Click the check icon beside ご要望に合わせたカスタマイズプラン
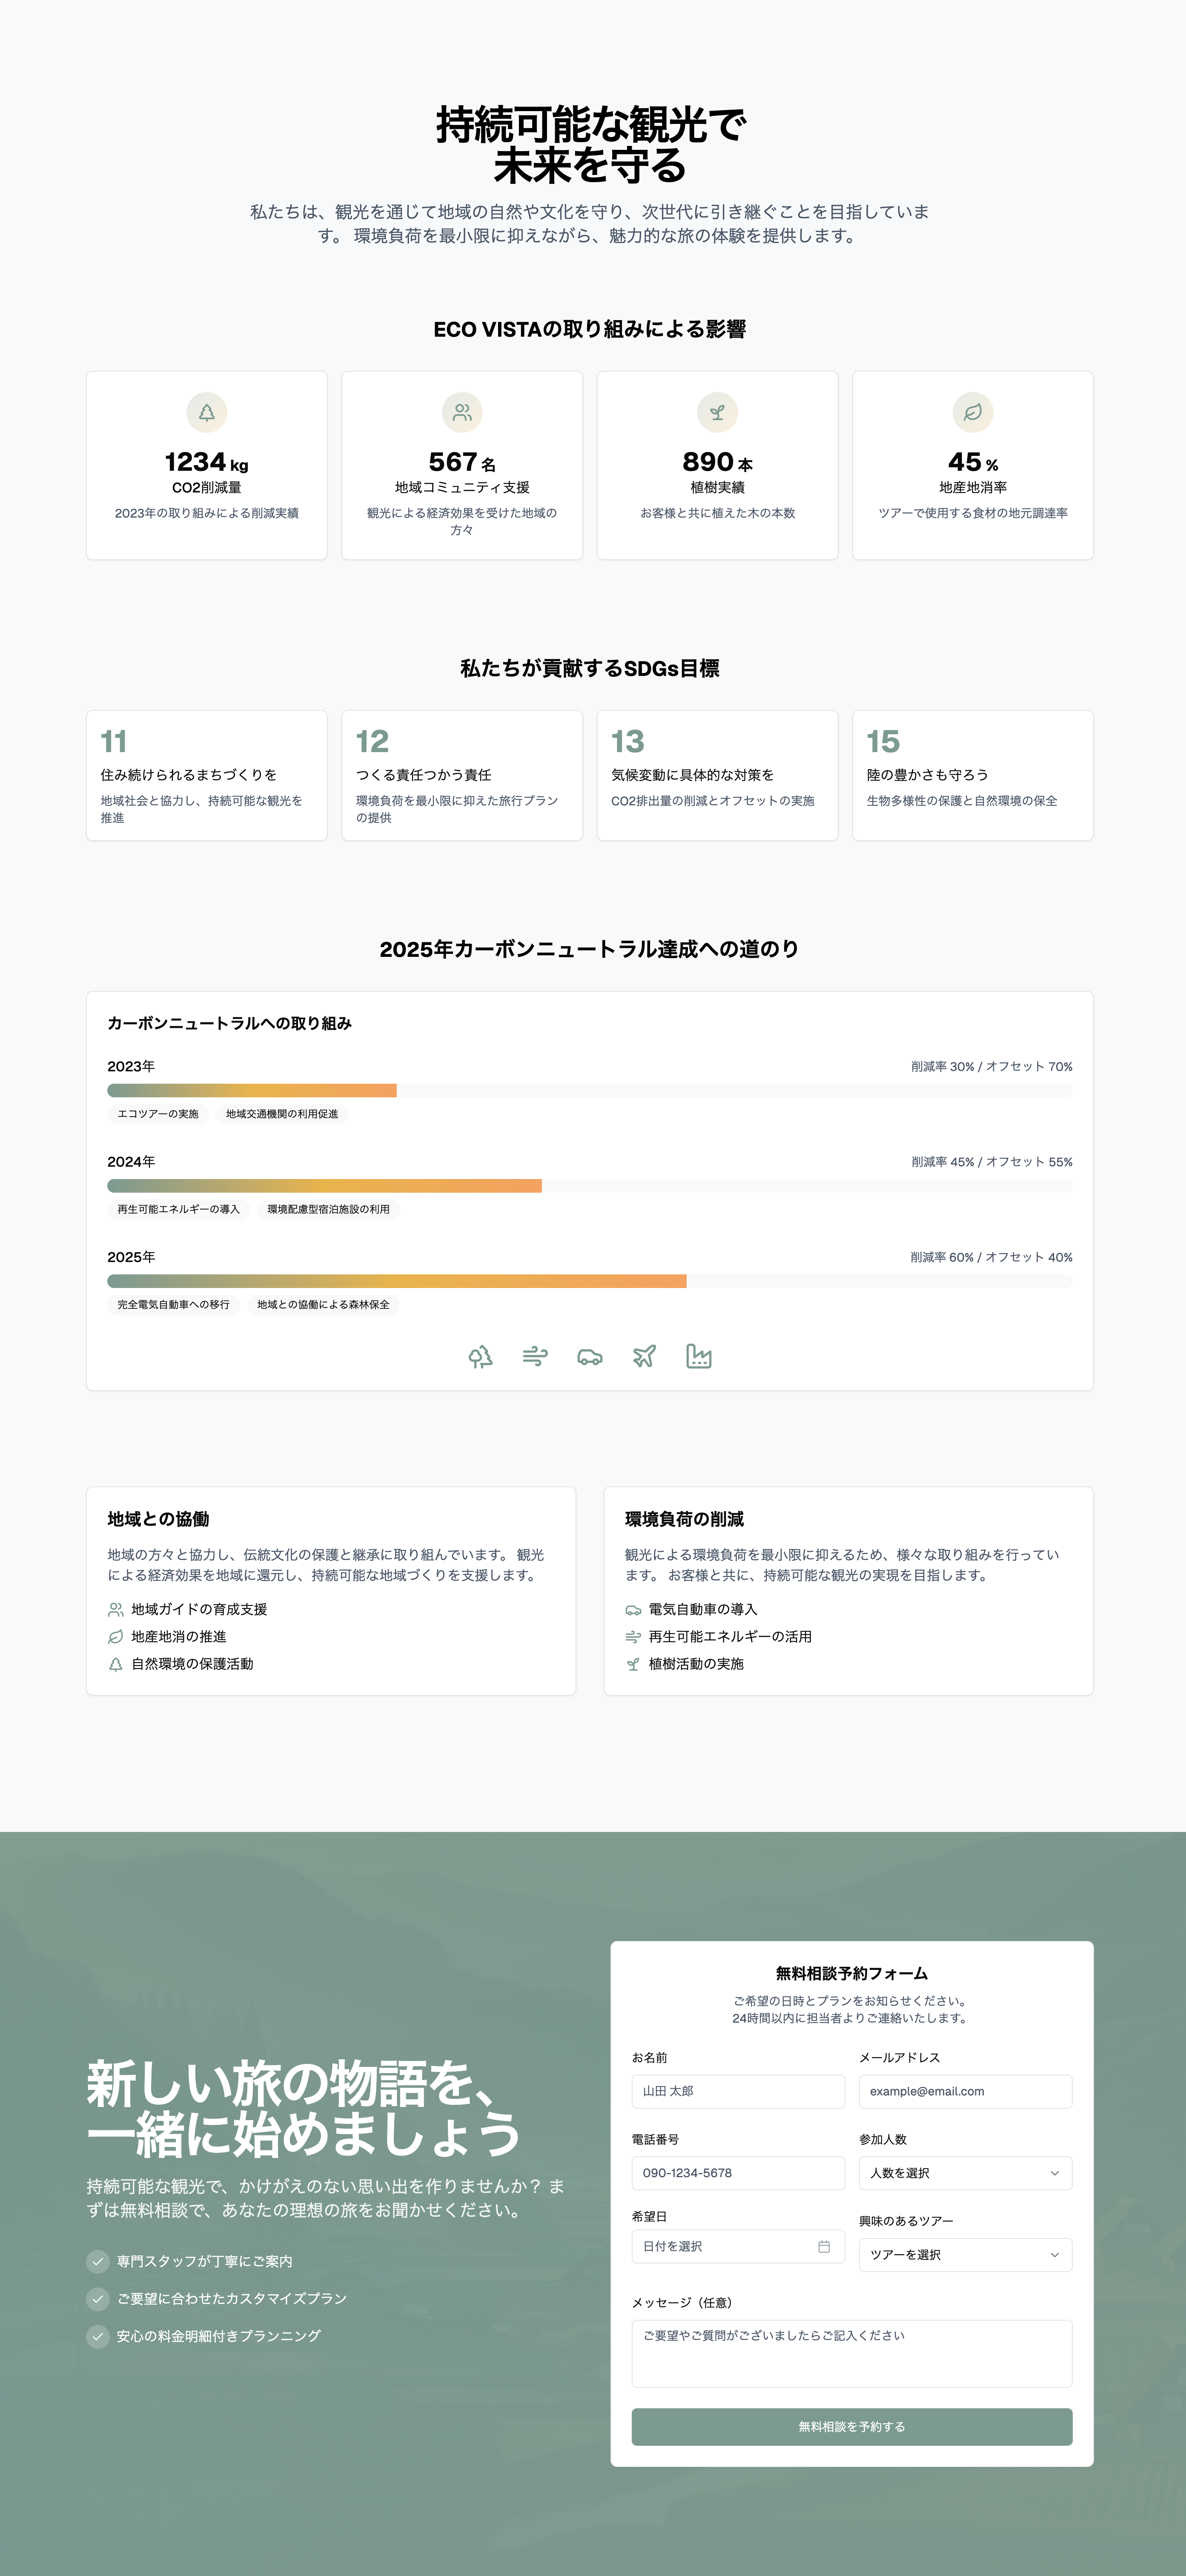 pyautogui.click(x=98, y=2298)
